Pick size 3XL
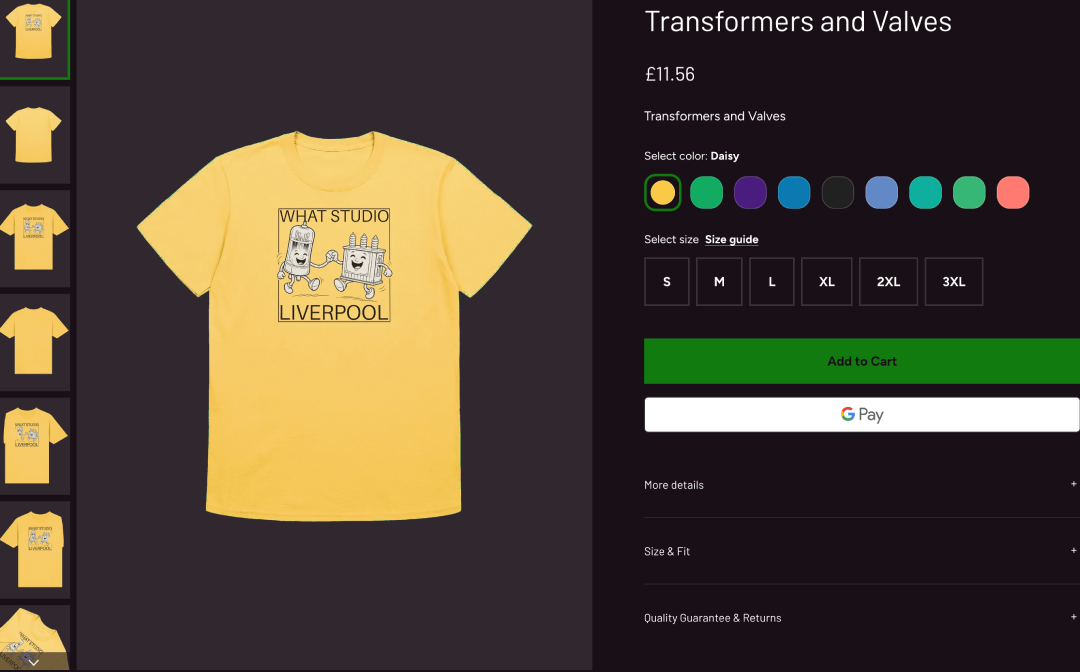The image size is (1080, 672). pyautogui.click(x=953, y=281)
